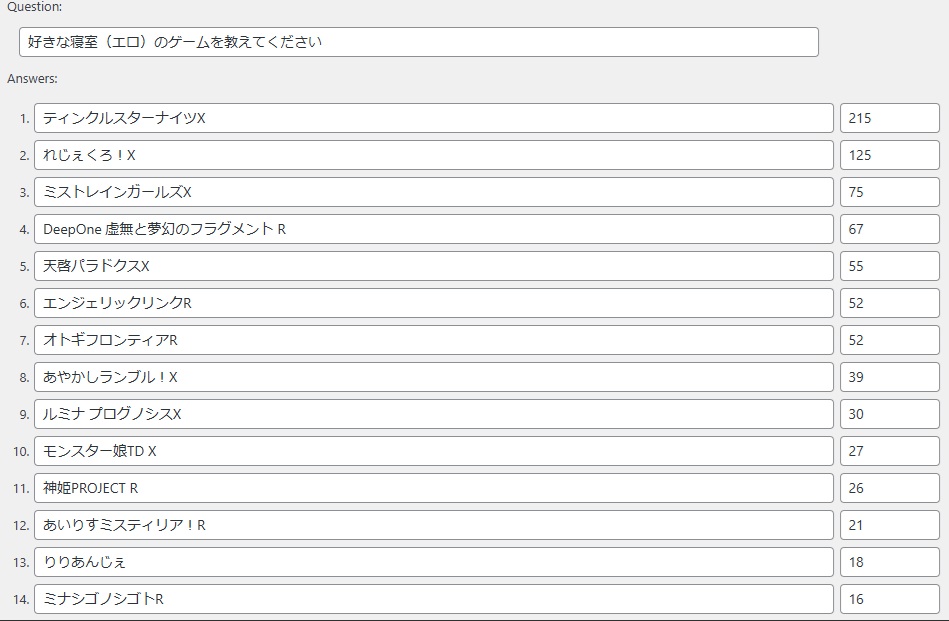Click the vote count field showing 16
Viewport: 949px width, 621px height.
[889, 599]
